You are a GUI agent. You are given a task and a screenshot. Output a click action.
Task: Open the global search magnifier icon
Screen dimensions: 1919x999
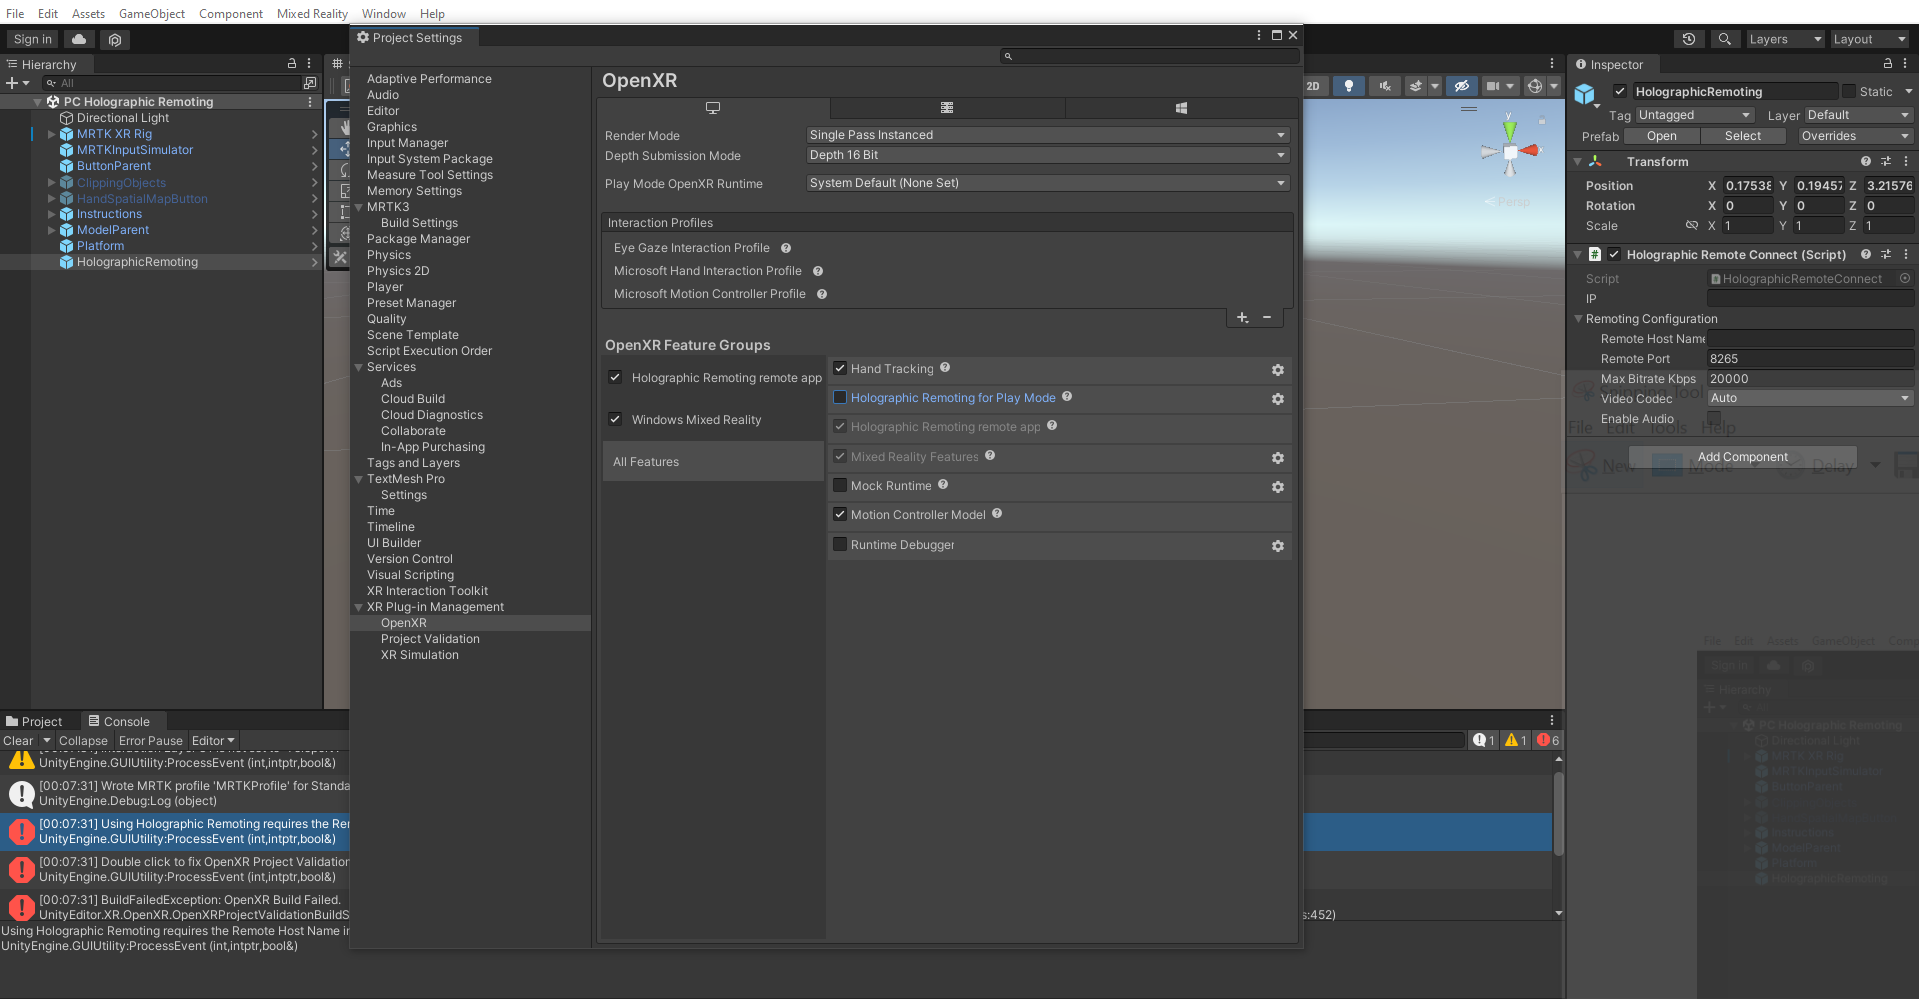click(x=1724, y=39)
